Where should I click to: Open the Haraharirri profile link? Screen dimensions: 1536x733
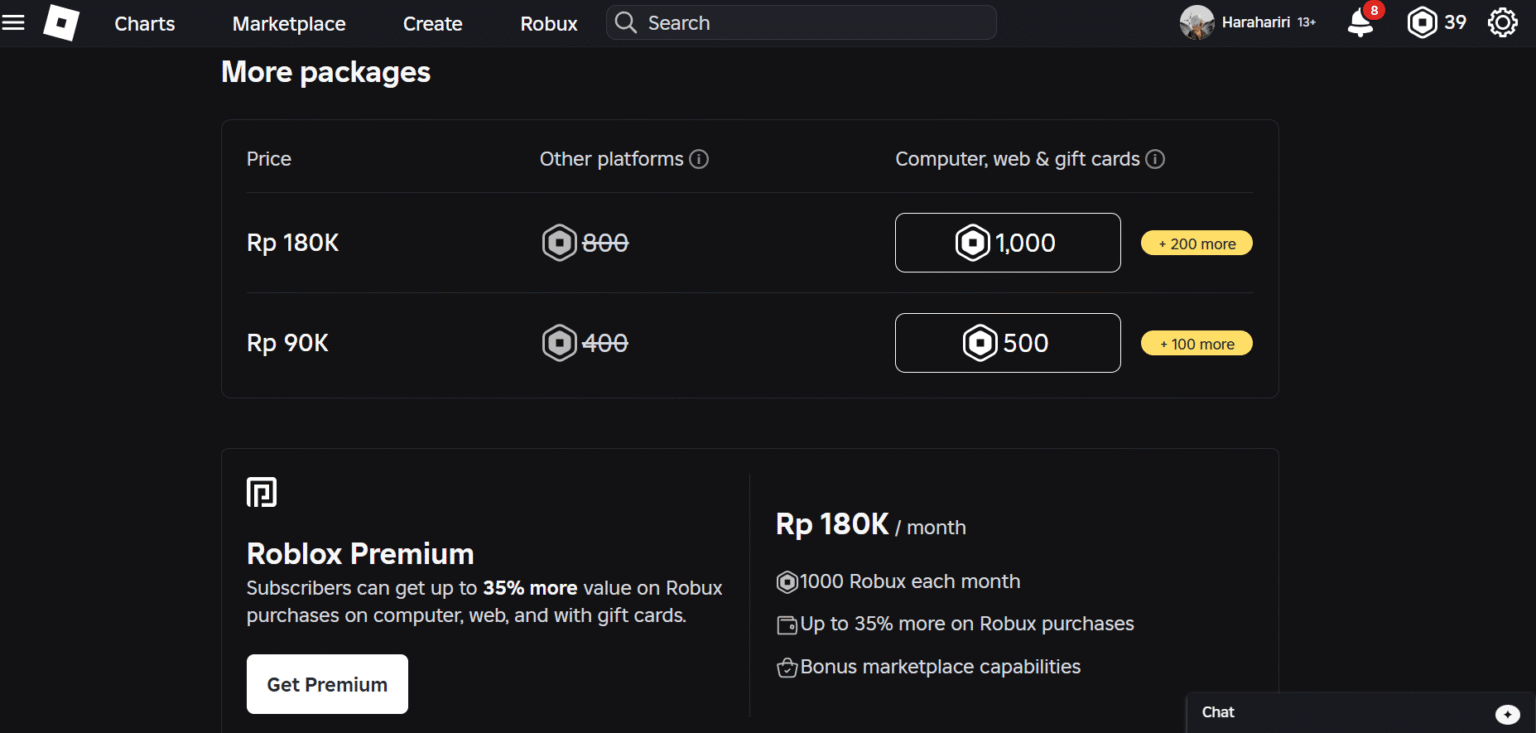pyautogui.click(x=1257, y=22)
